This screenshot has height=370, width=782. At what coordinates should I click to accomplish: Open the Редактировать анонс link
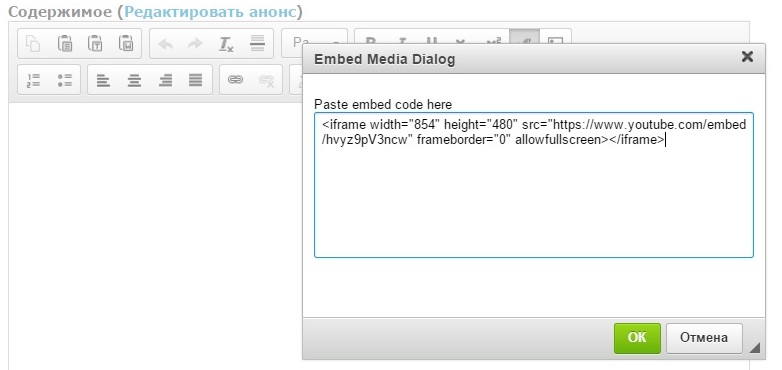tap(210, 12)
